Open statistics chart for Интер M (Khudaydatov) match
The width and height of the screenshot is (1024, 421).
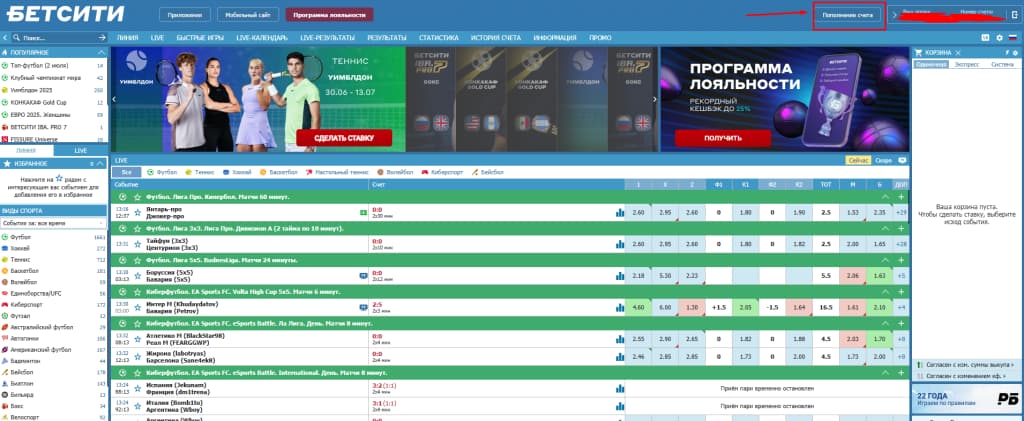coord(619,307)
